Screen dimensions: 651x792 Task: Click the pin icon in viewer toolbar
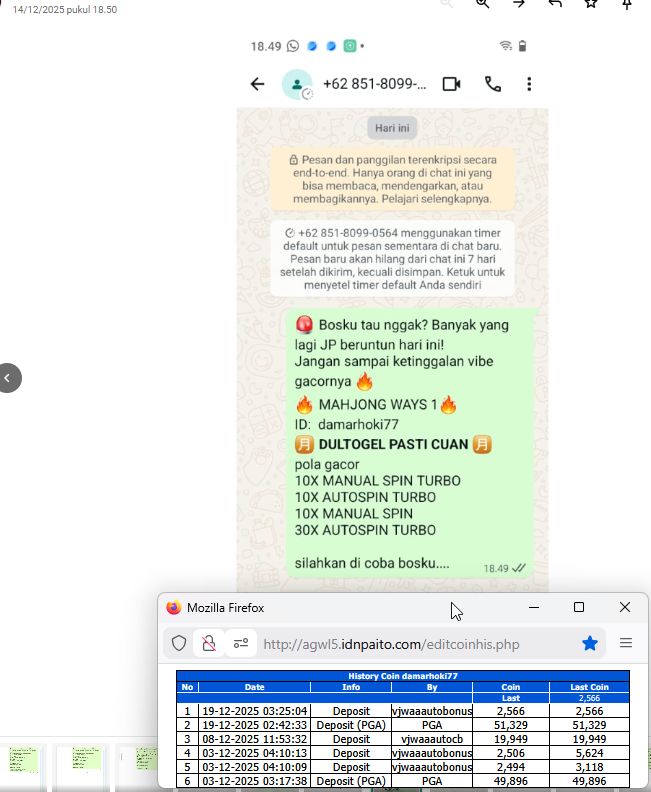pos(627,4)
